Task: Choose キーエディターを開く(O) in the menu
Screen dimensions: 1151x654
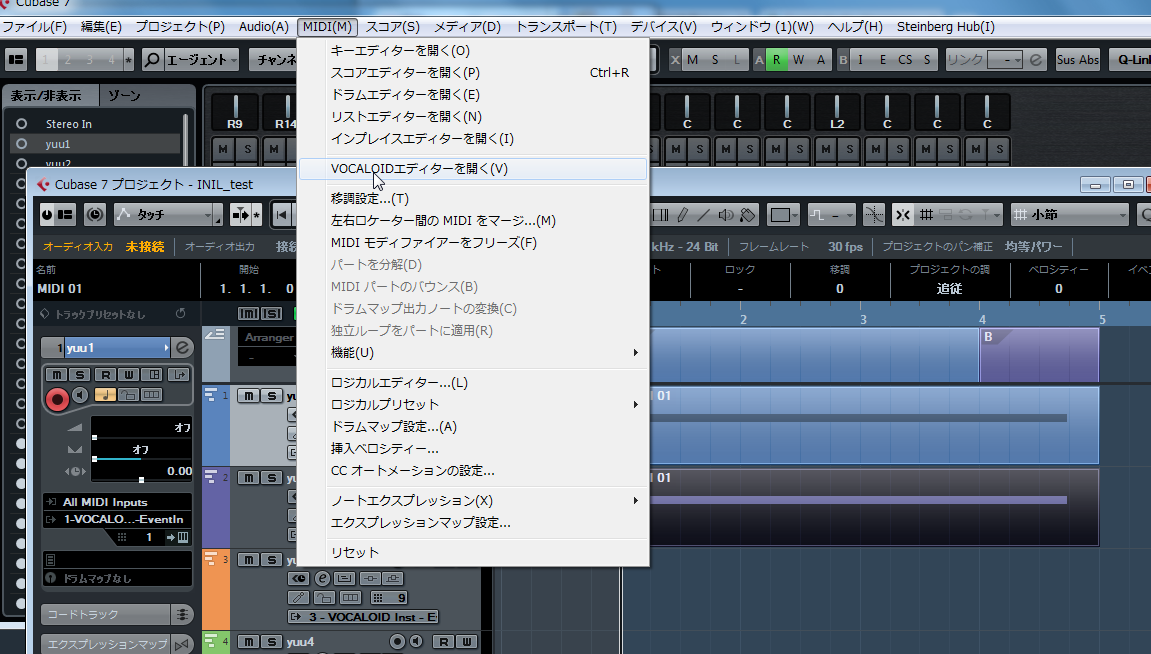Action: (x=473, y=51)
